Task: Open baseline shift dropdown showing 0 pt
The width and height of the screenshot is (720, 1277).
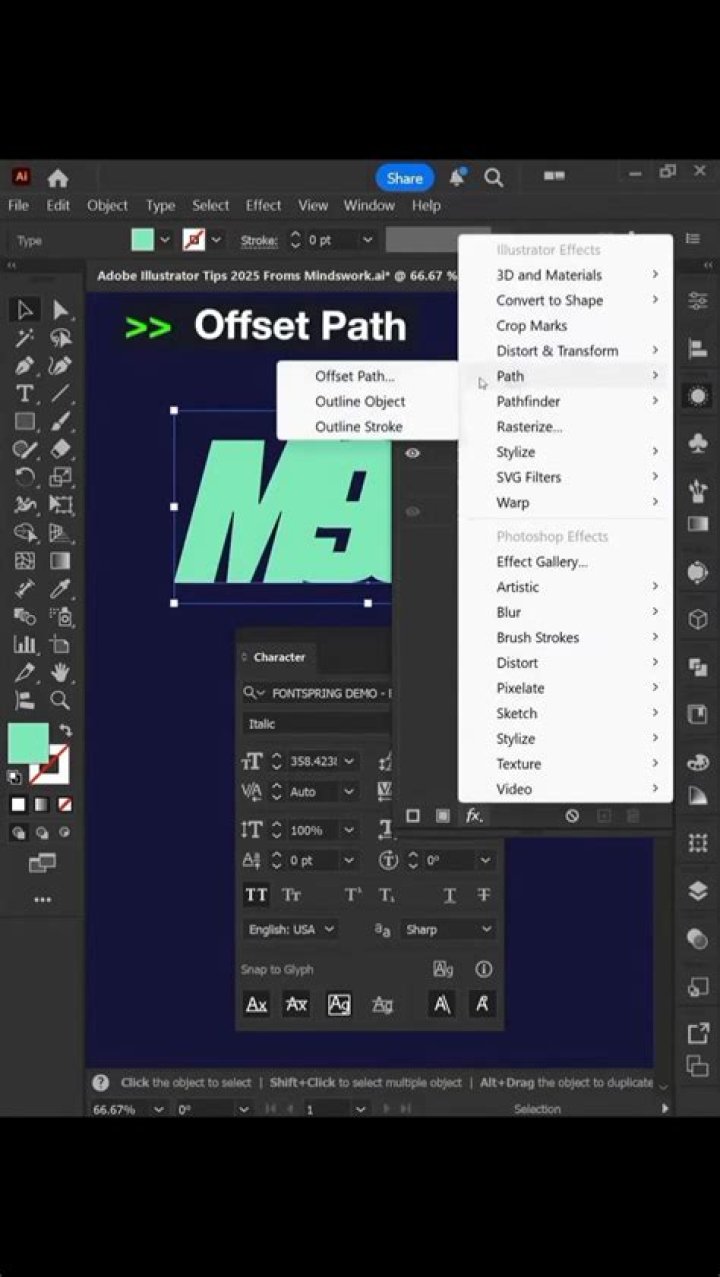Action: [349, 860]
